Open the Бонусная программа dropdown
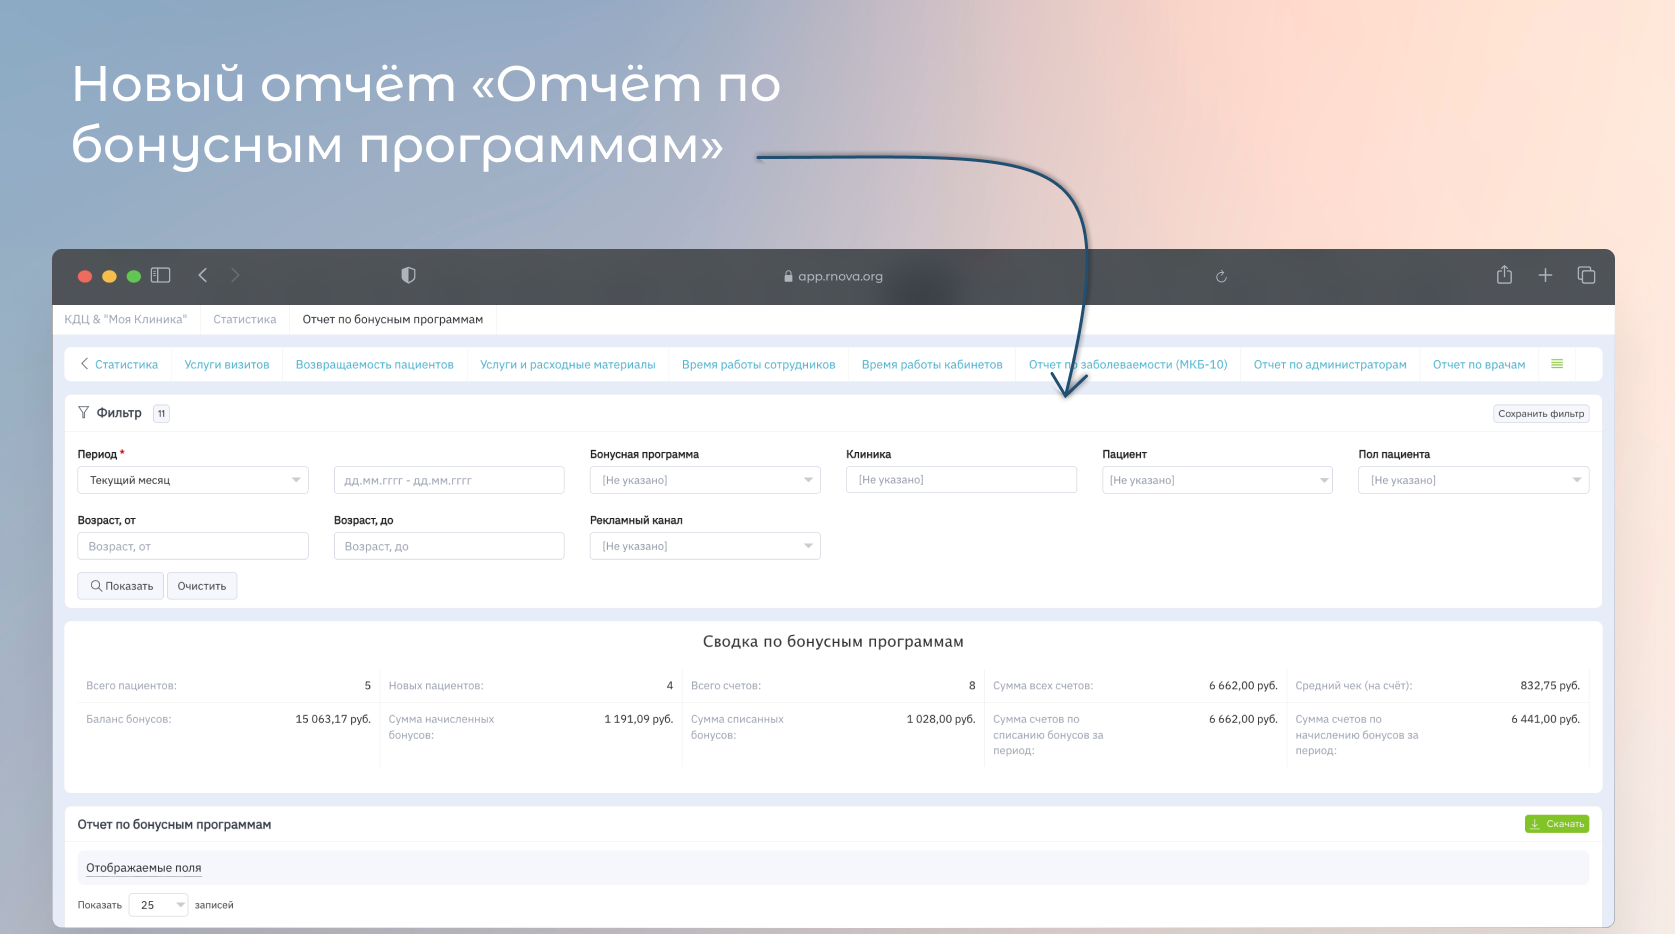The width and height of the screenshot is (1675, 934). pyautogui.click(x=705, y=480)
